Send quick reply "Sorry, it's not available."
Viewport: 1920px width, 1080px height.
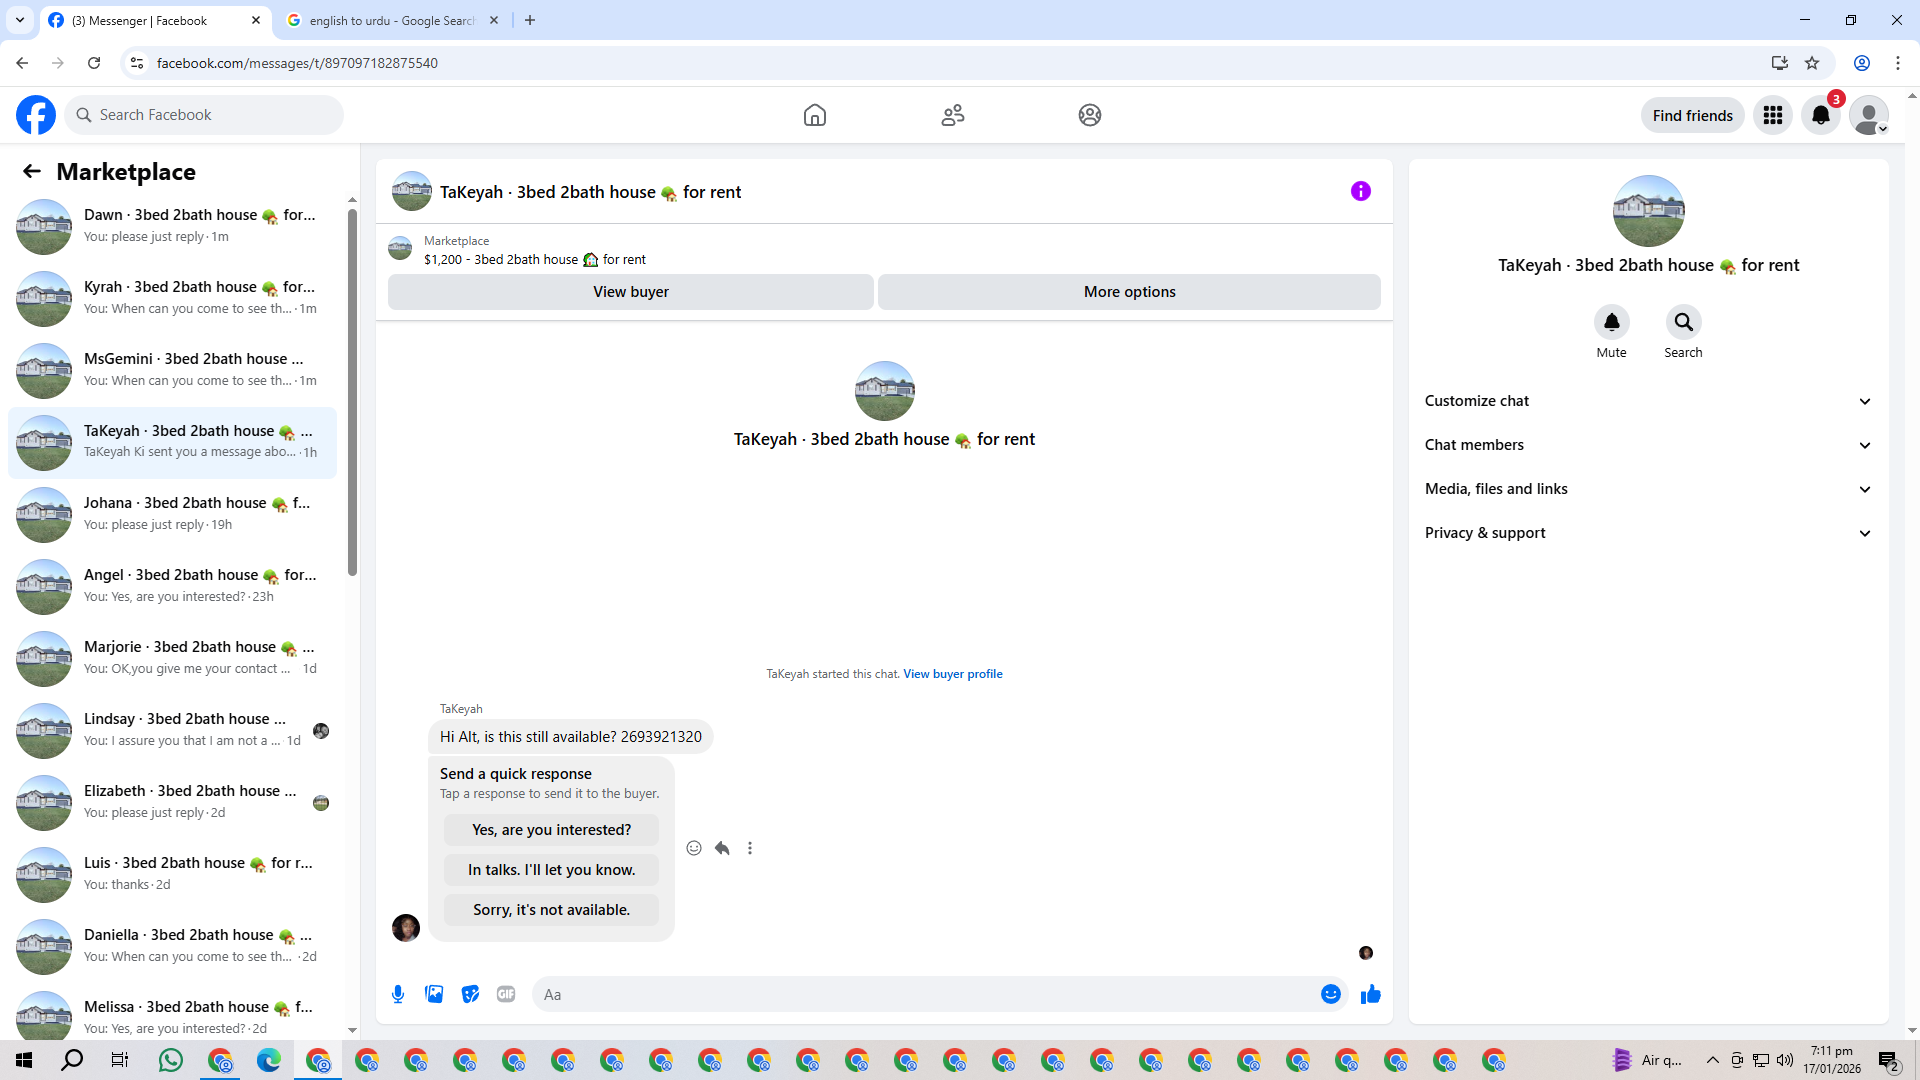(551, 910)
